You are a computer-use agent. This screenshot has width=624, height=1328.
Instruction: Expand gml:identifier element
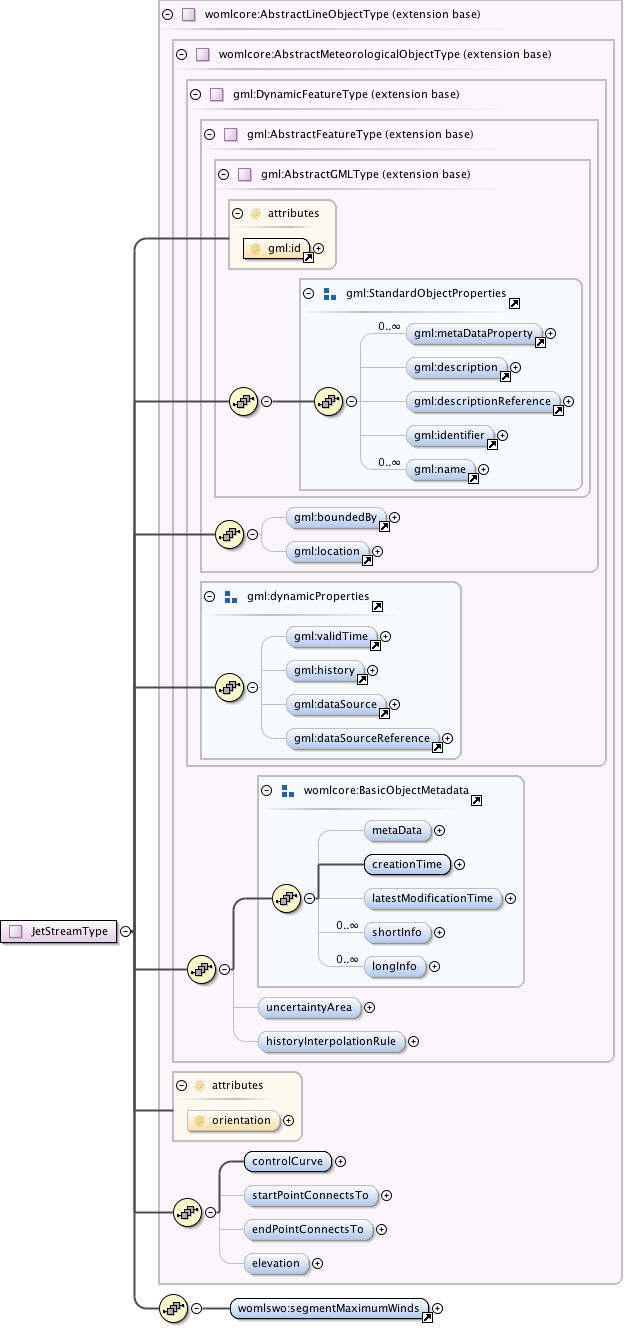503,436
